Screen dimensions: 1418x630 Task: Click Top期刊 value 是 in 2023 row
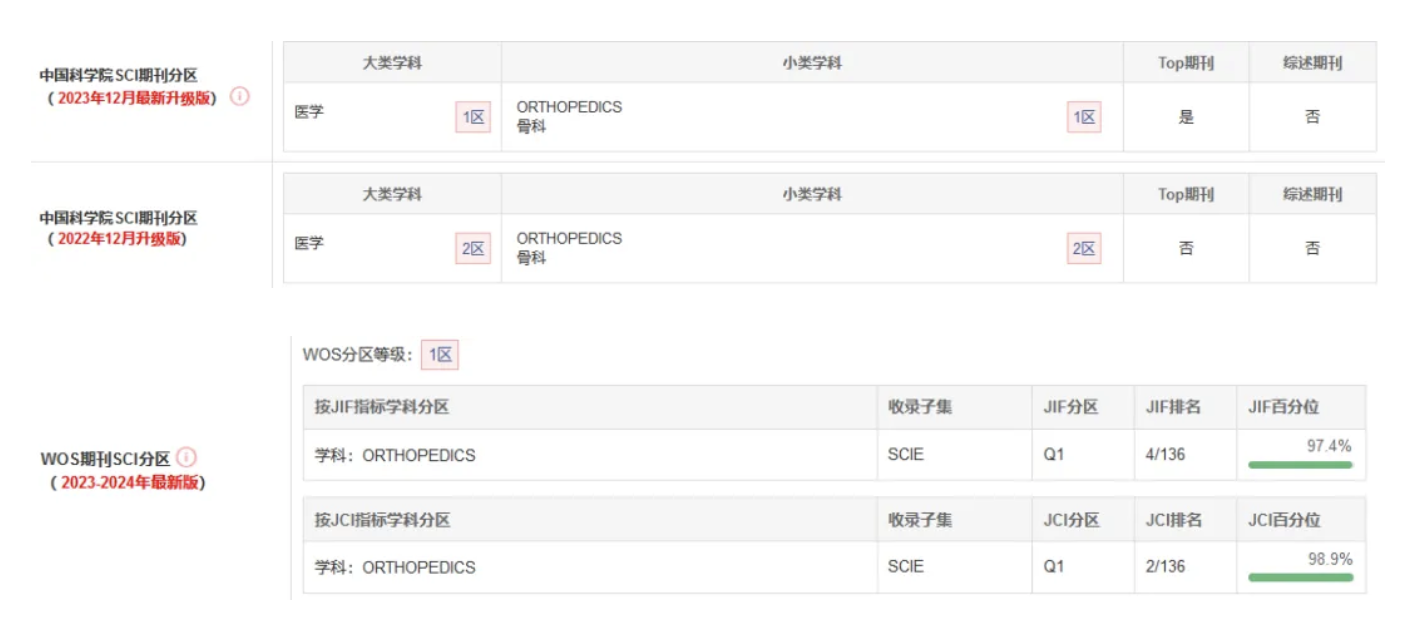tap(1186, 117)
